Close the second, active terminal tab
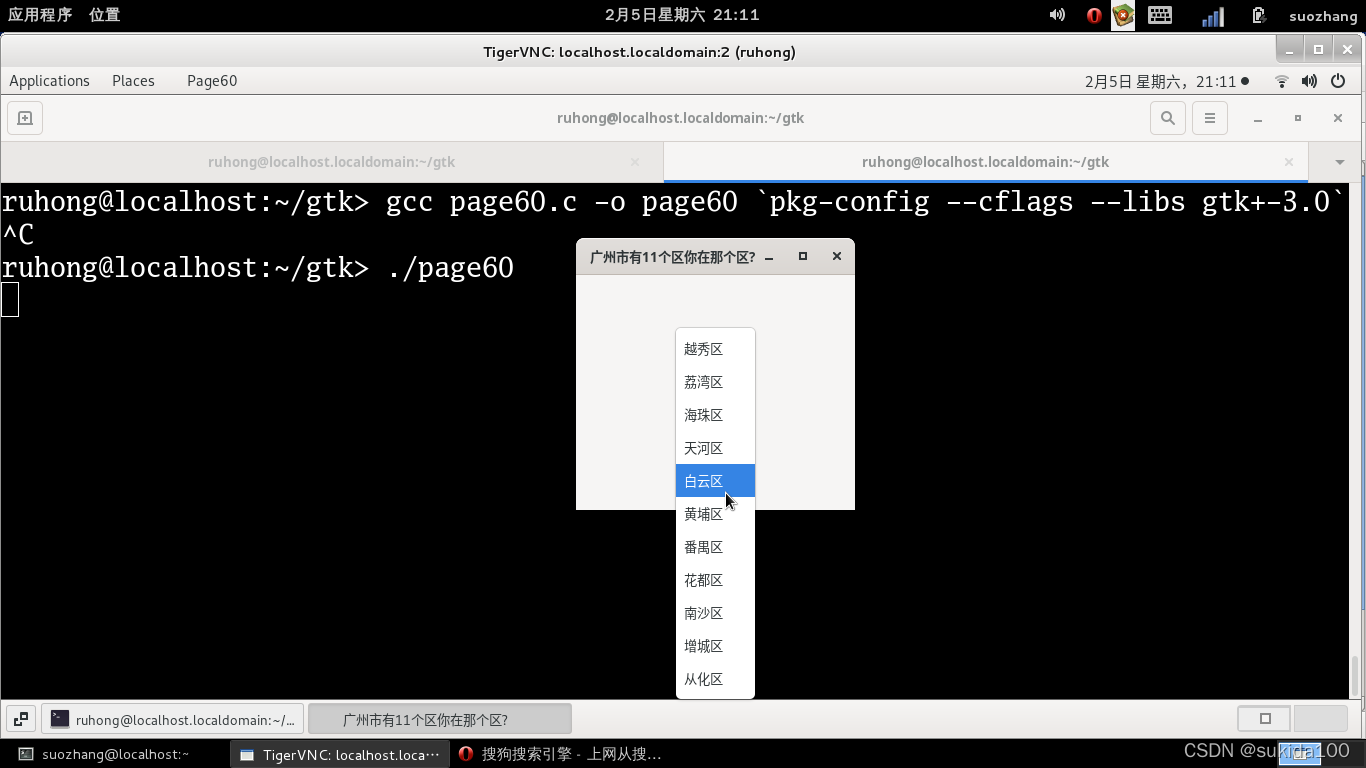The image size is (1366, 768). (x=1289, y=162)
